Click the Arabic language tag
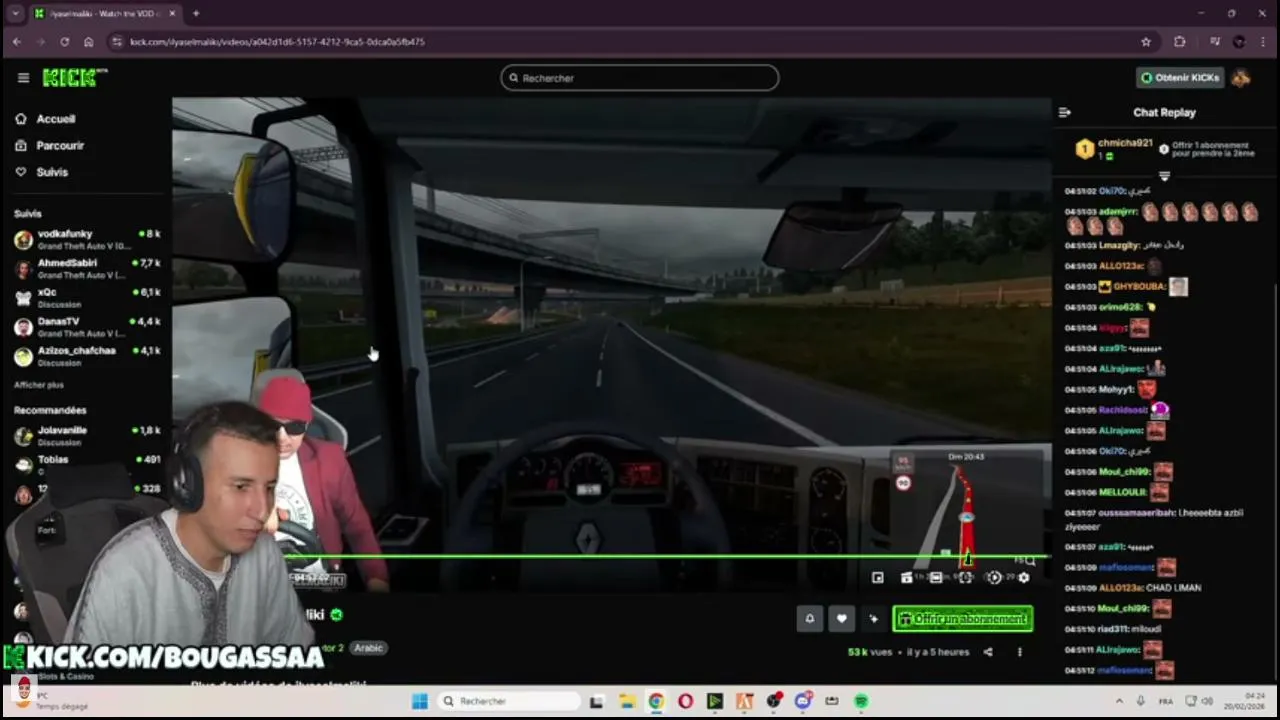The height and width of the screenshot is (720, 1280). (368, 648)
